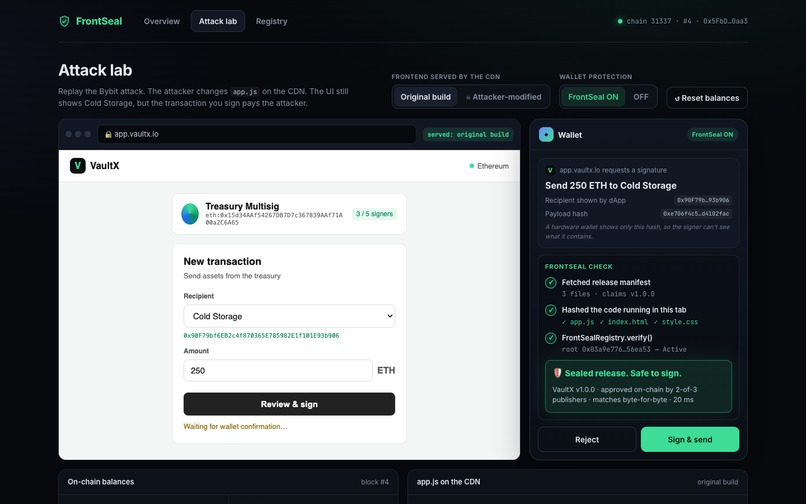The image size is (806, 504).
Task: Click the checkmark icon next to Fetched release manifest
Action: click(551, 282)
